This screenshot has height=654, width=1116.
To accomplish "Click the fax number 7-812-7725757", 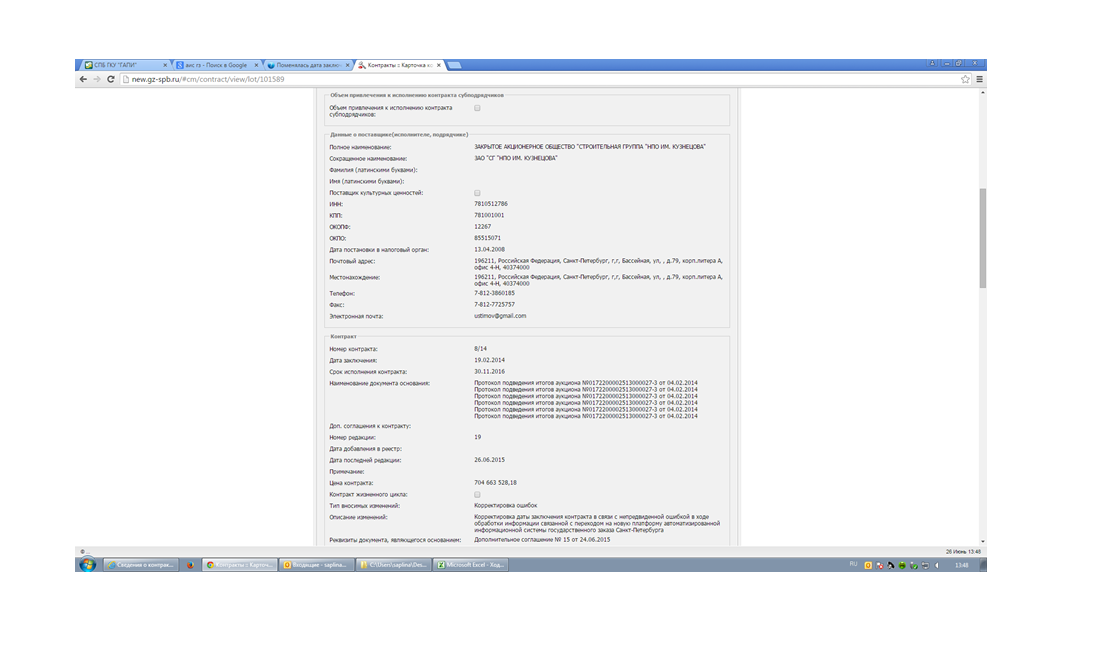I will click(495, 305).
